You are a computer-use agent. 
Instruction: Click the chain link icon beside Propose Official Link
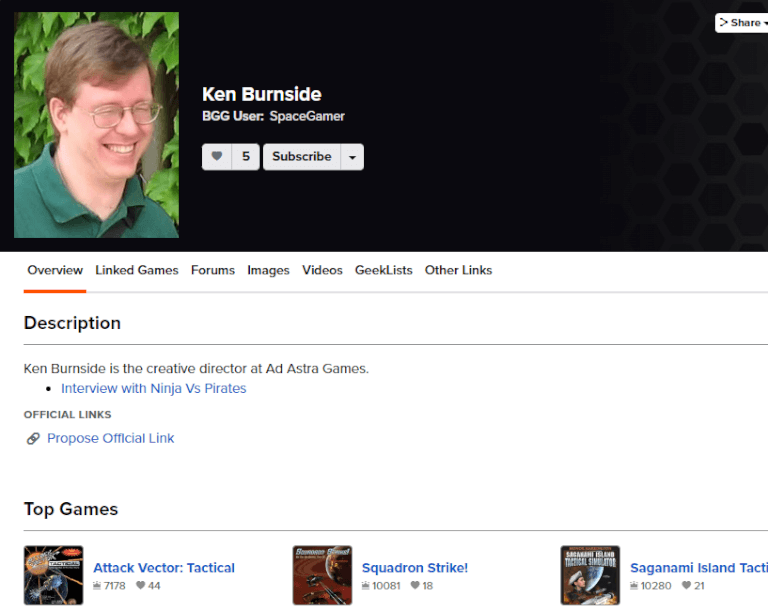click(x=33, y=439)
